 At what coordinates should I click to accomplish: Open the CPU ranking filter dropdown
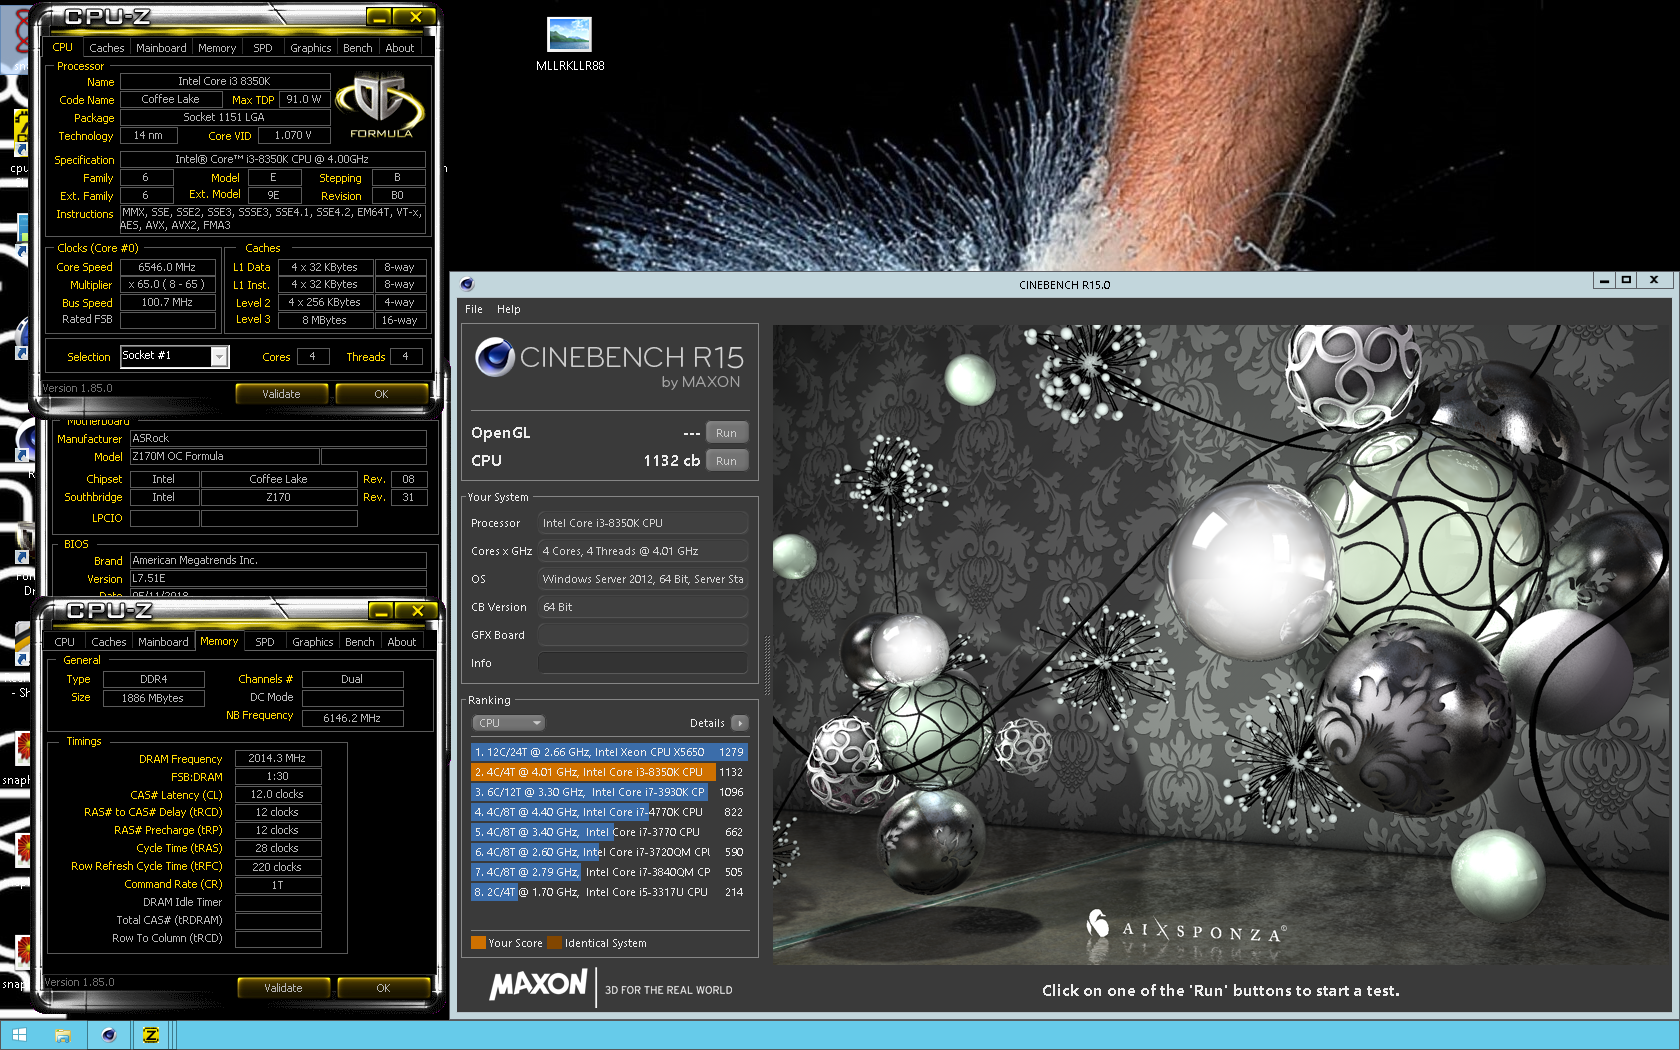(509, 723)
